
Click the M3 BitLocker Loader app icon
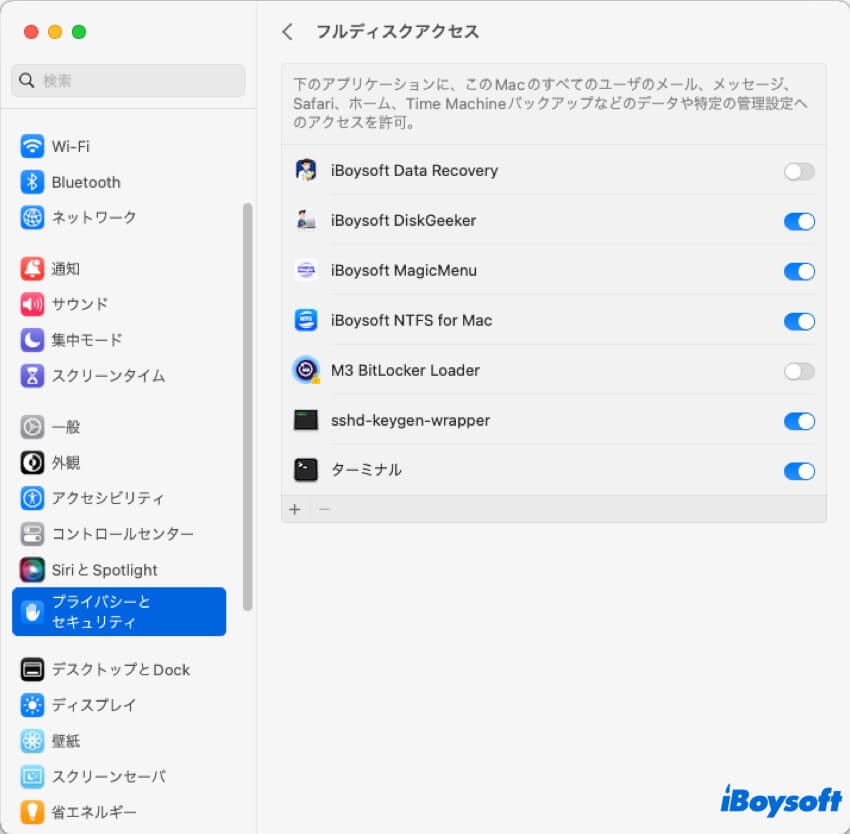pos(306,370)
